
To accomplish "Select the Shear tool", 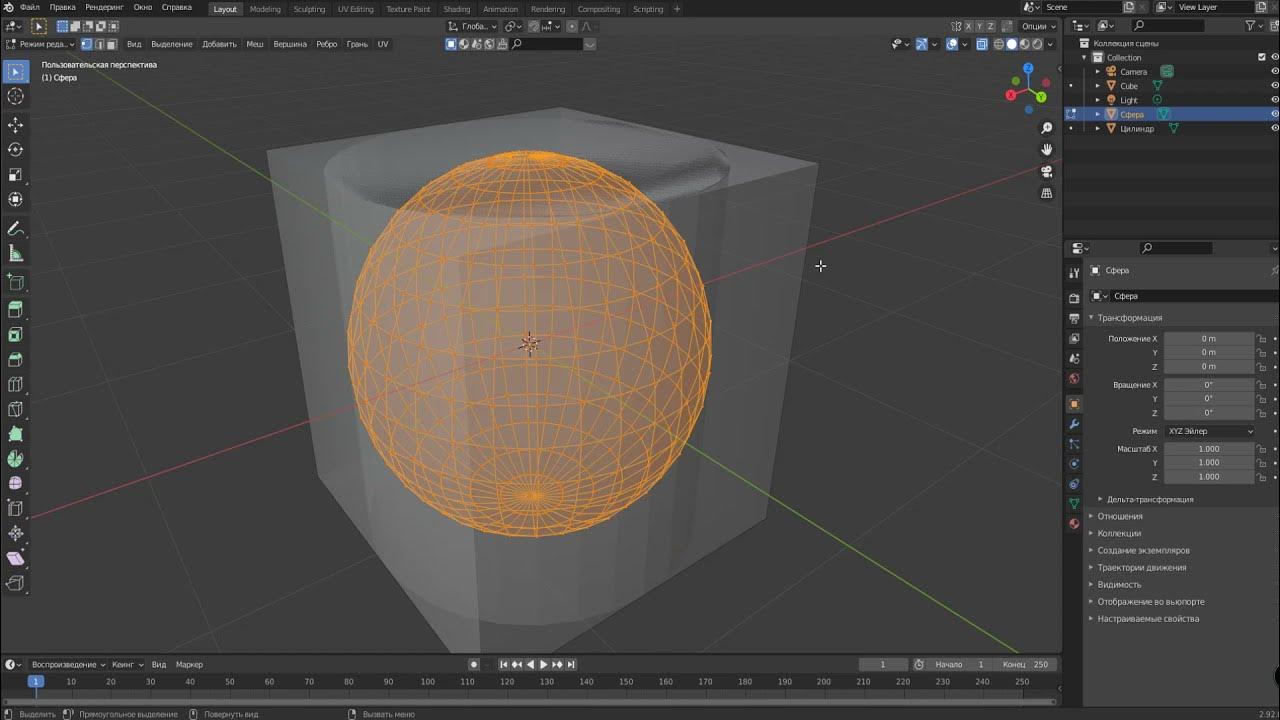I will tap(16, 559).
